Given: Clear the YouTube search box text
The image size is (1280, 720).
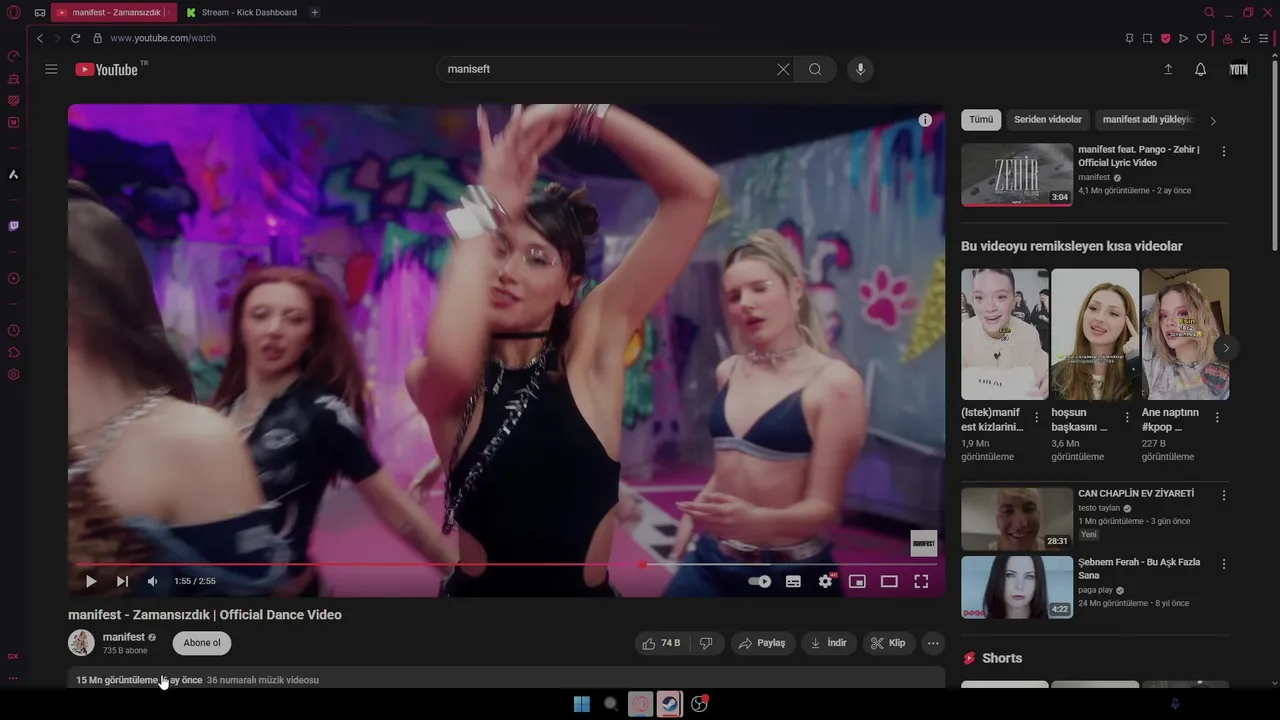Looking at the screenshot, I should pos(783,69).
